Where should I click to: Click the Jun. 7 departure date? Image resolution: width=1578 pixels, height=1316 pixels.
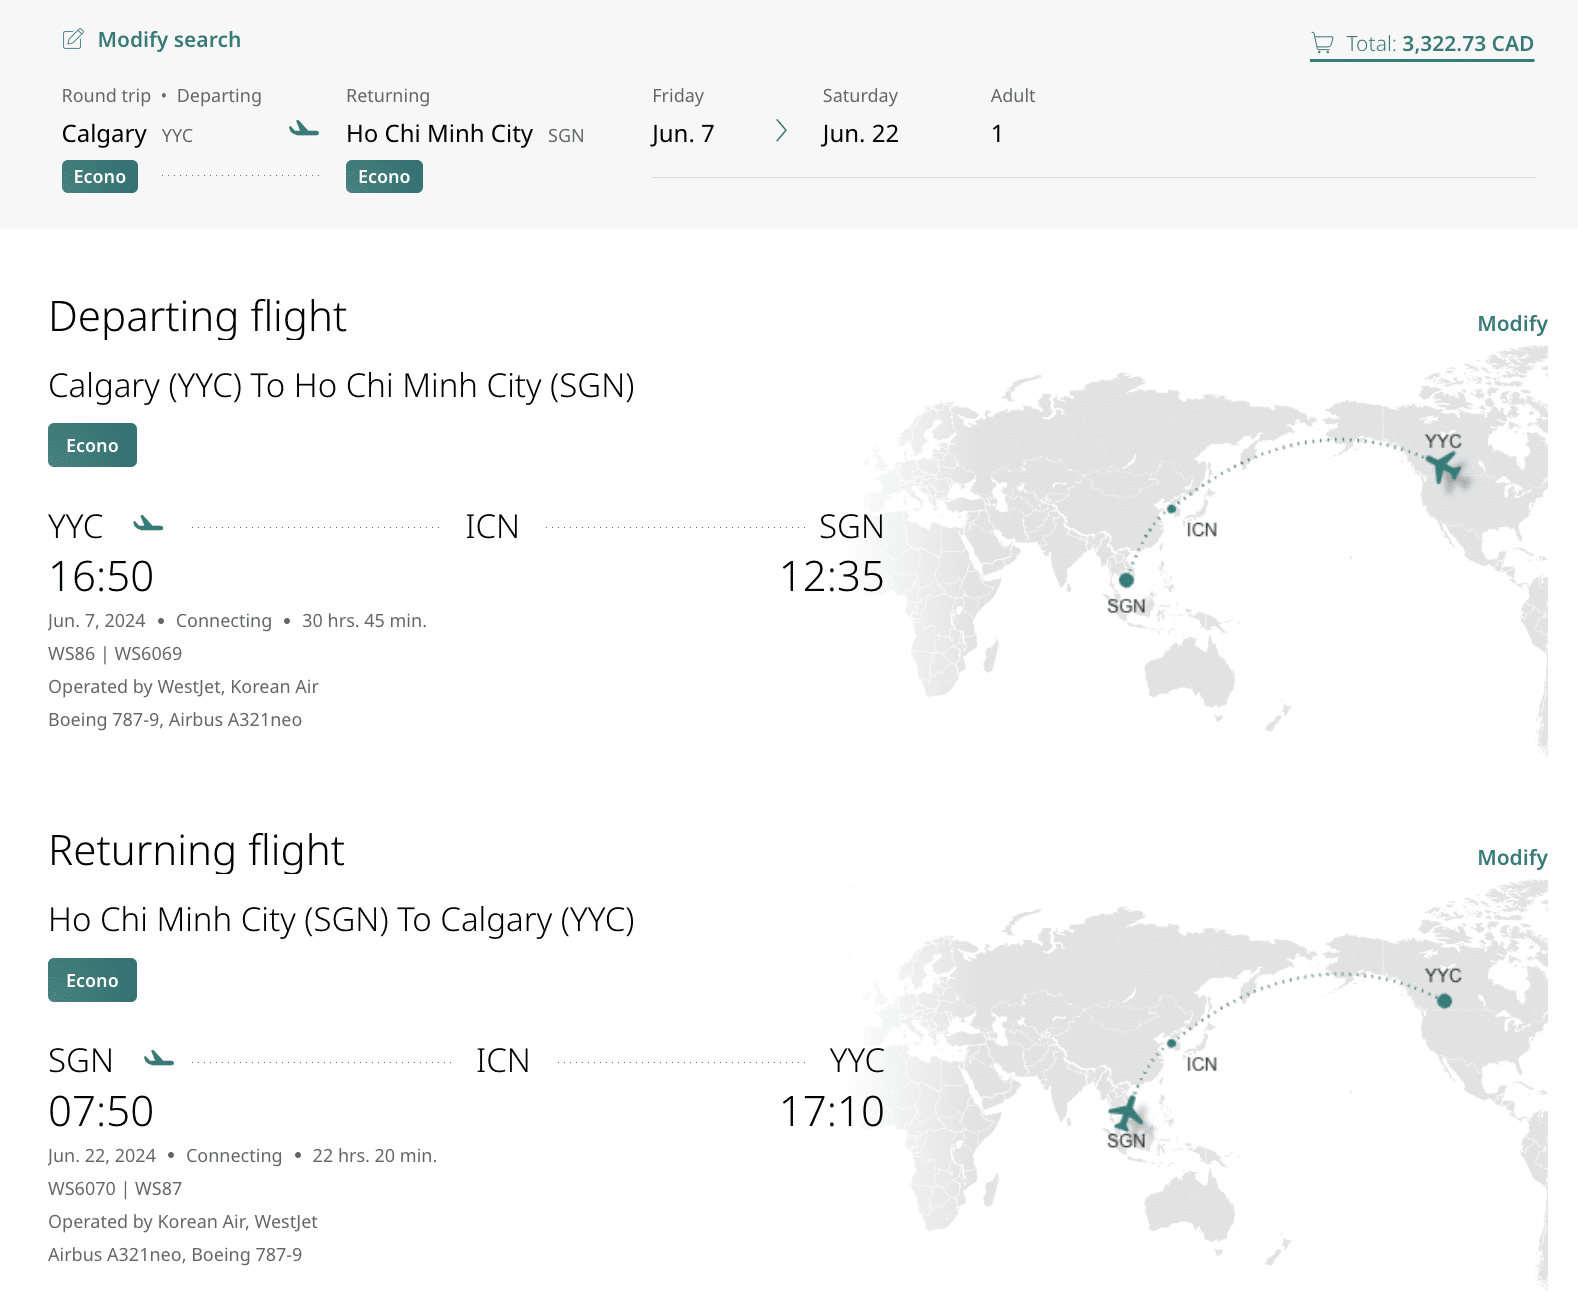click(683, 134)
